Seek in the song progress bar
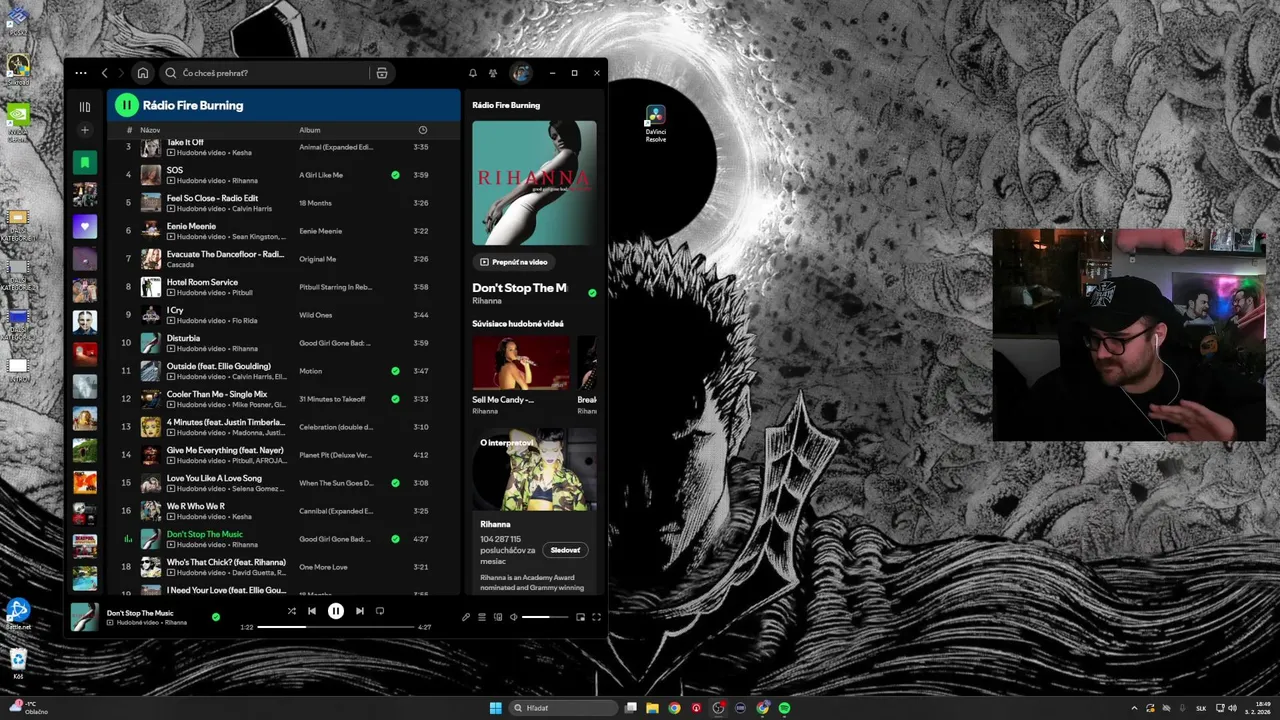 (336, 627)
